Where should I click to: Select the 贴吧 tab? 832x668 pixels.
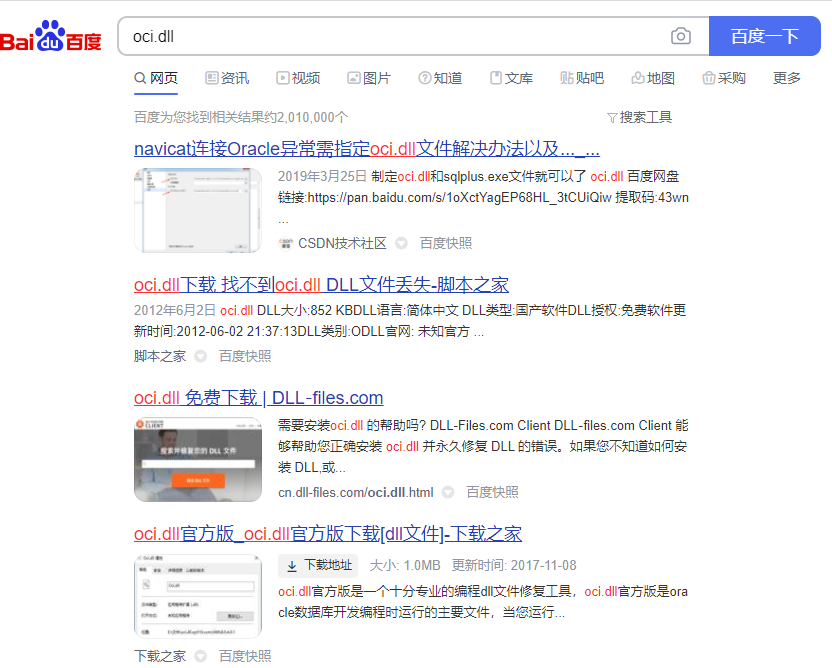click(582, 78)
